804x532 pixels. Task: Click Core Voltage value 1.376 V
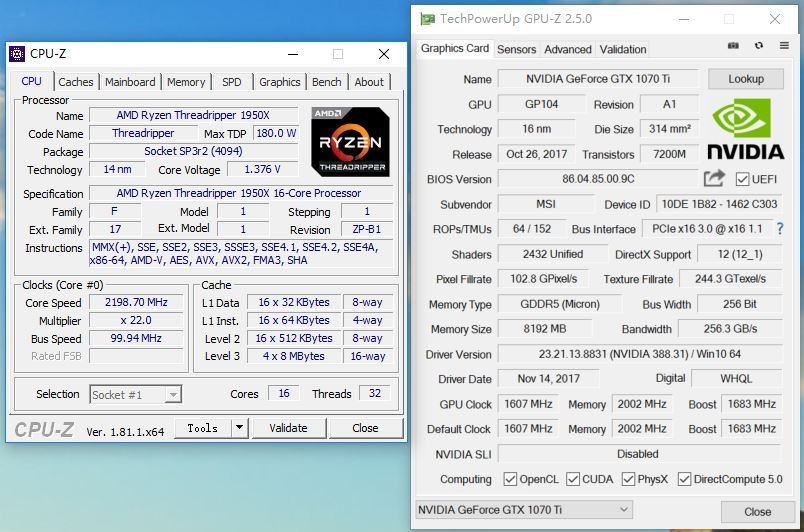[262, 169]
